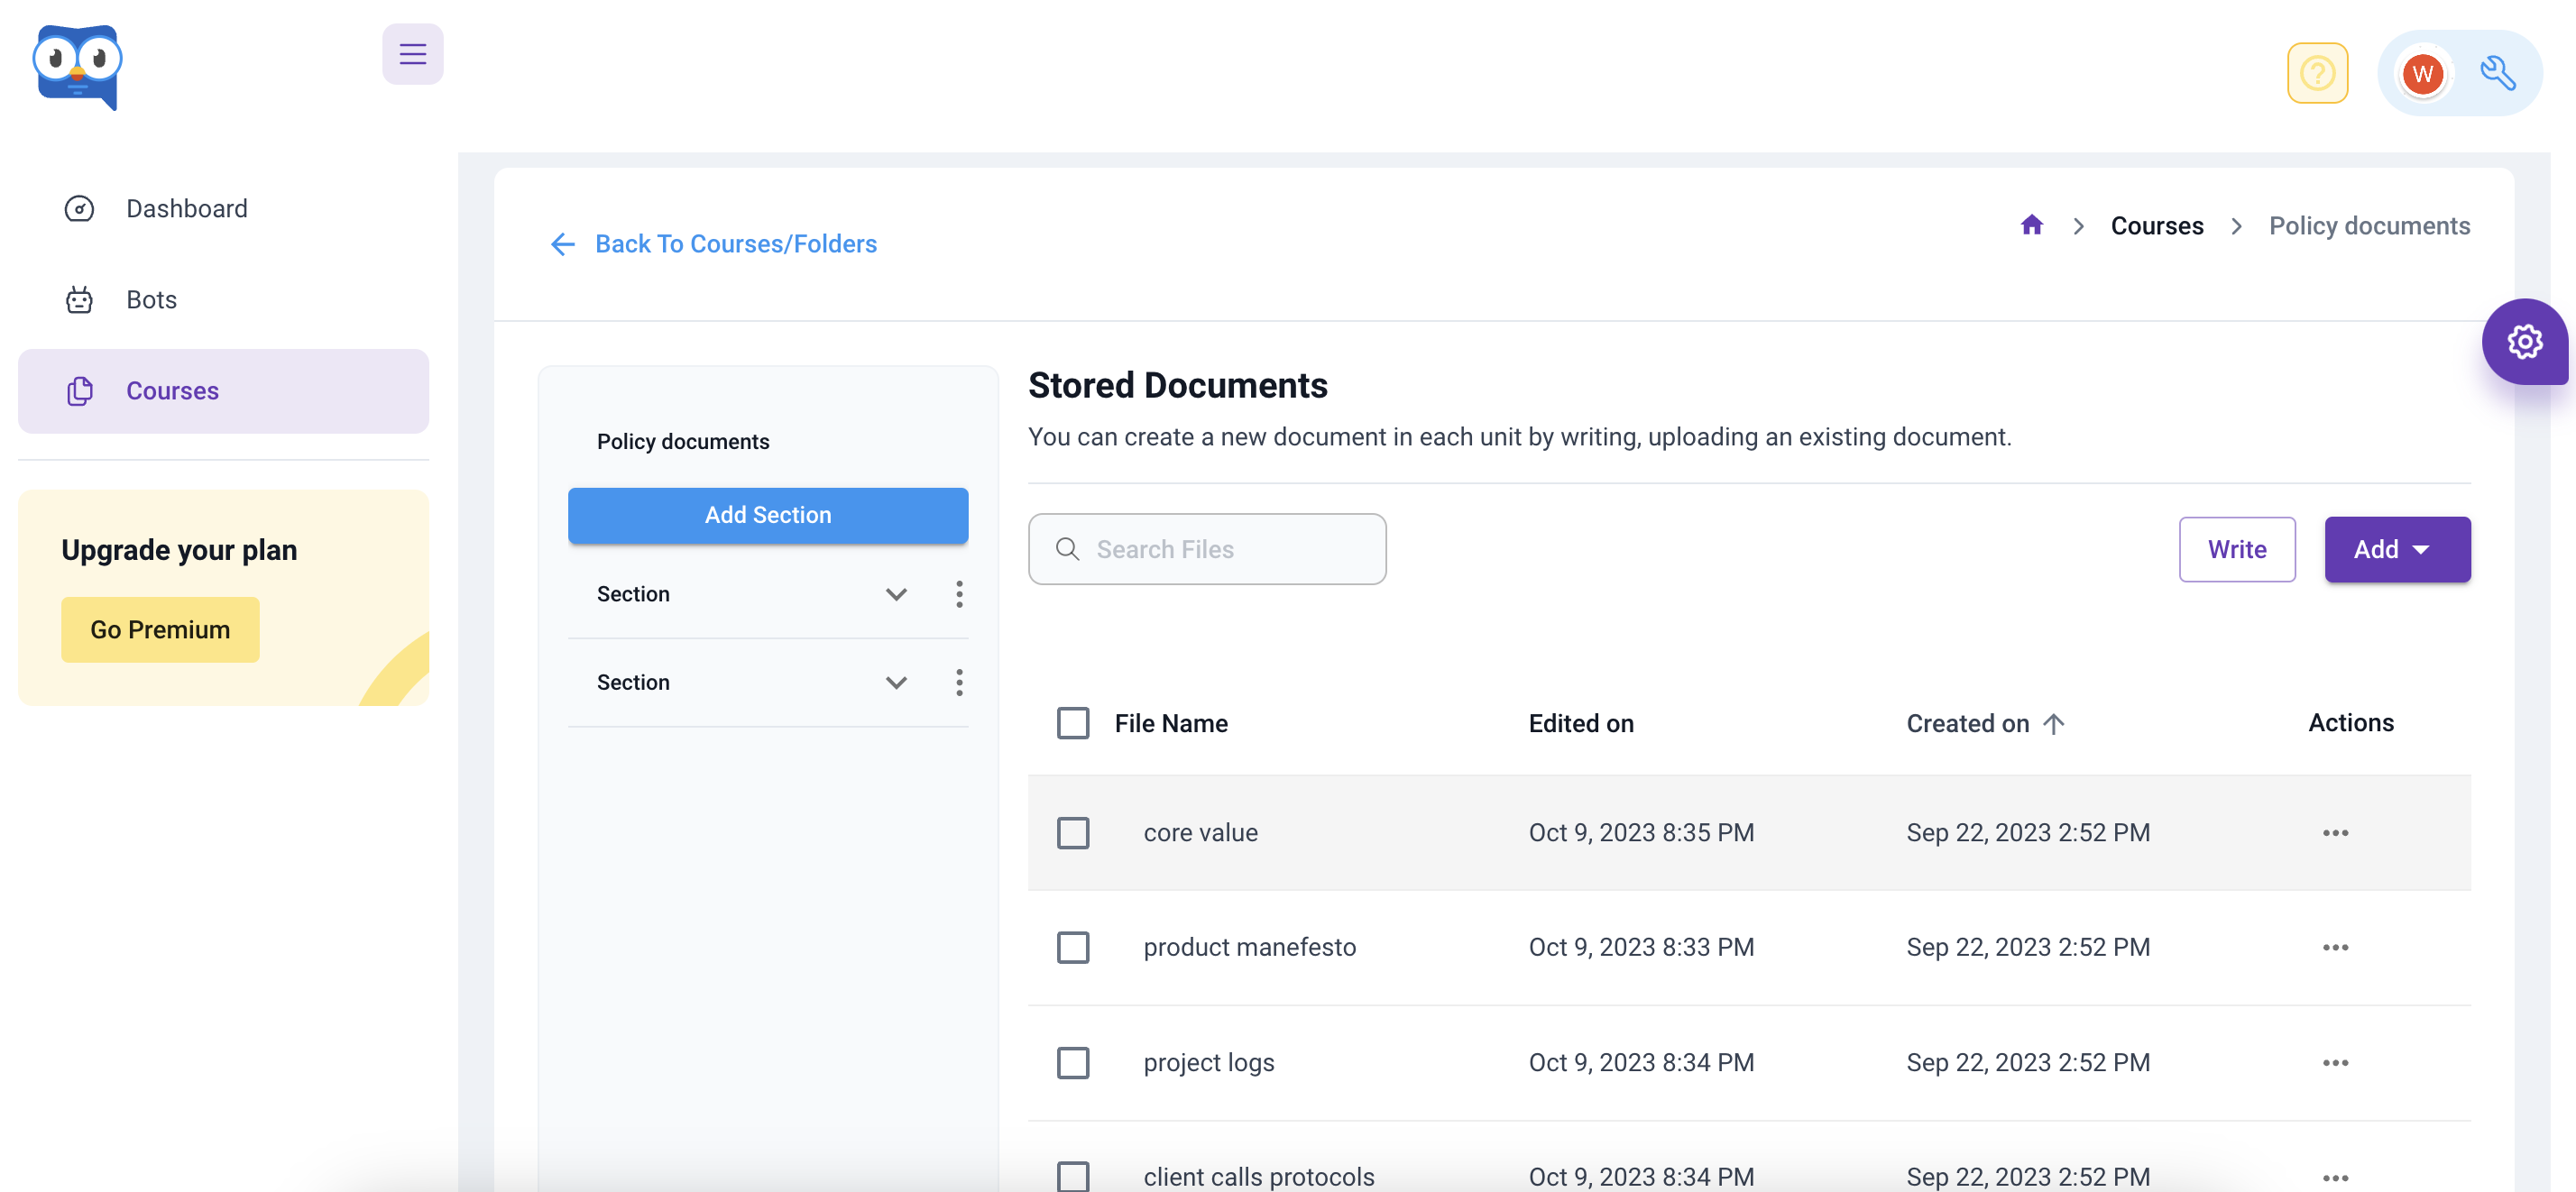Click the home breadcrumb icon
This screenshot has height=1192, width=2576.
(x=2032, y=225)
